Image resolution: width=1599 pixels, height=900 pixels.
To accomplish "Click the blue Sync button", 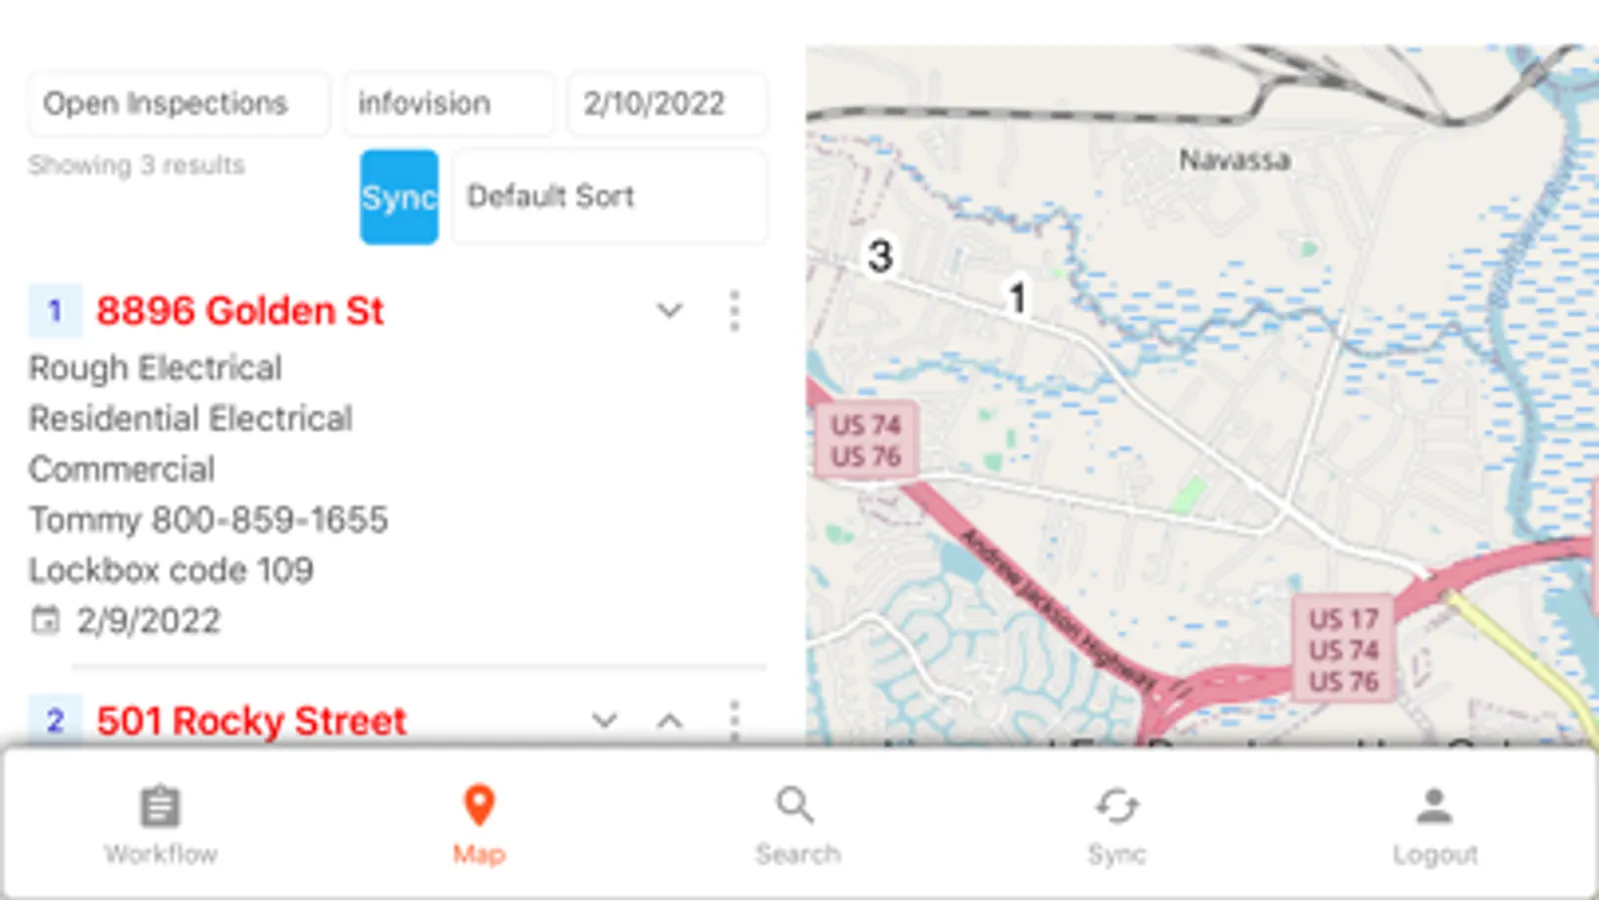I will tap(399, 197).
